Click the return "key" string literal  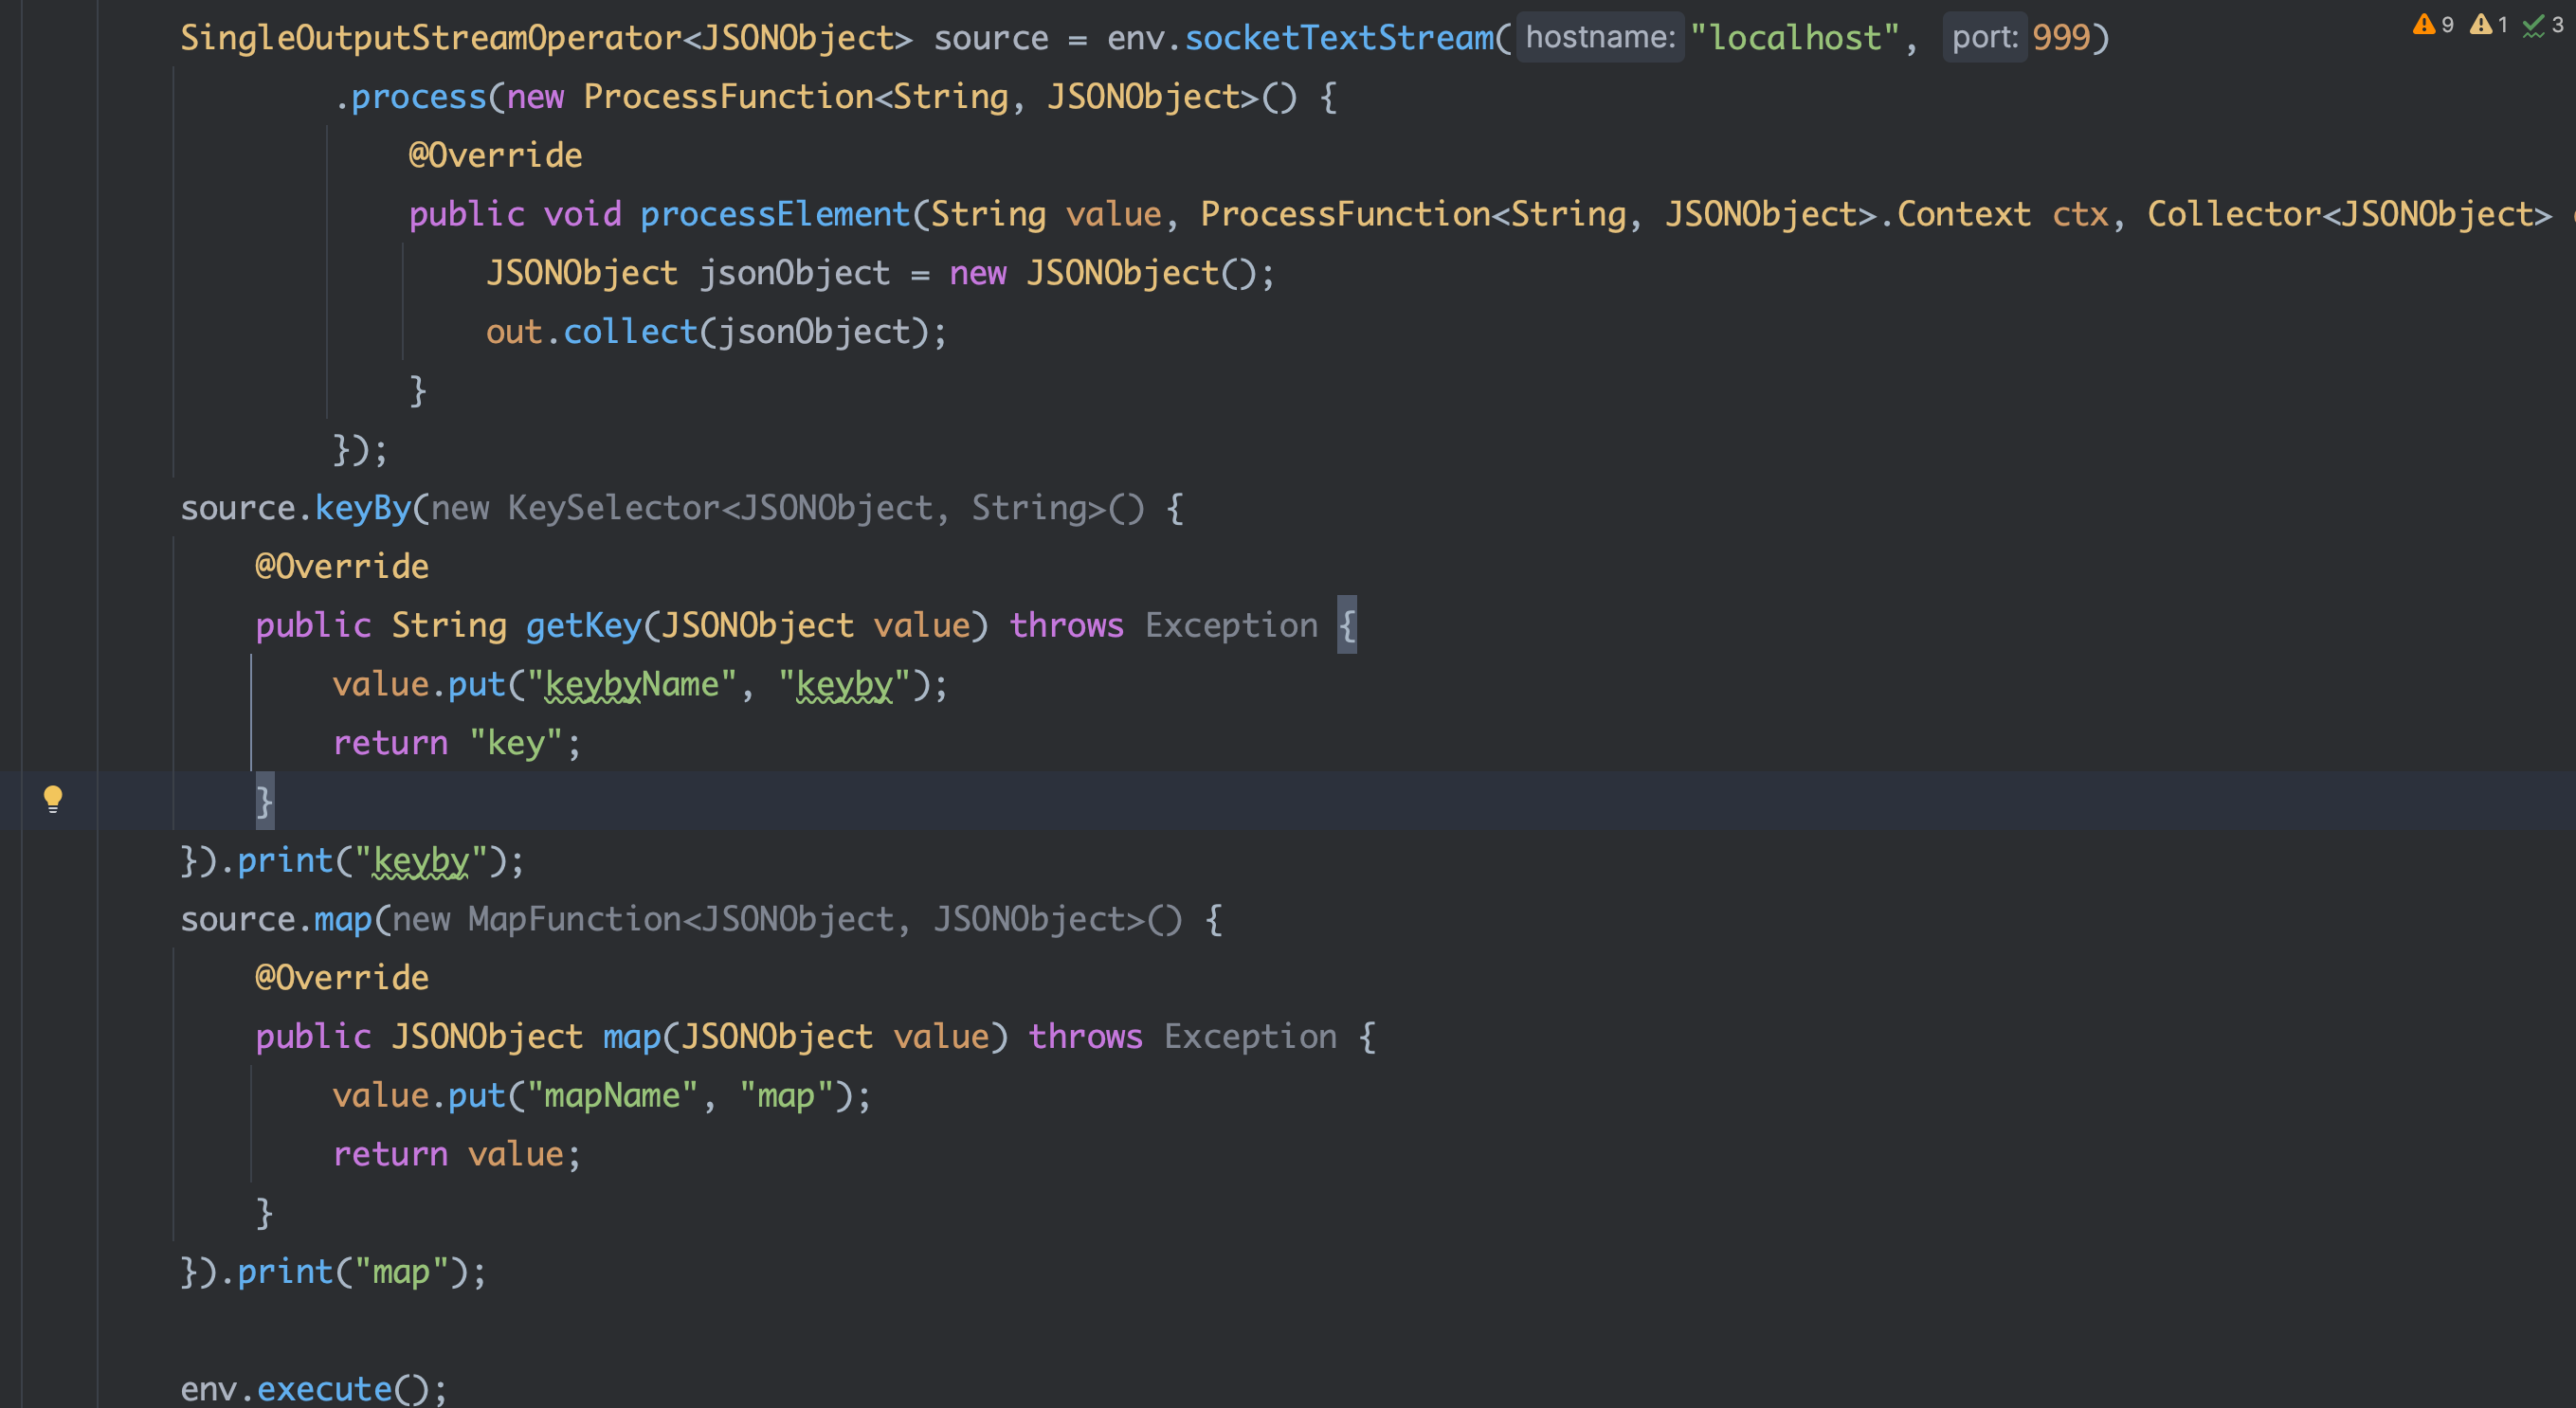click(516, 743)
